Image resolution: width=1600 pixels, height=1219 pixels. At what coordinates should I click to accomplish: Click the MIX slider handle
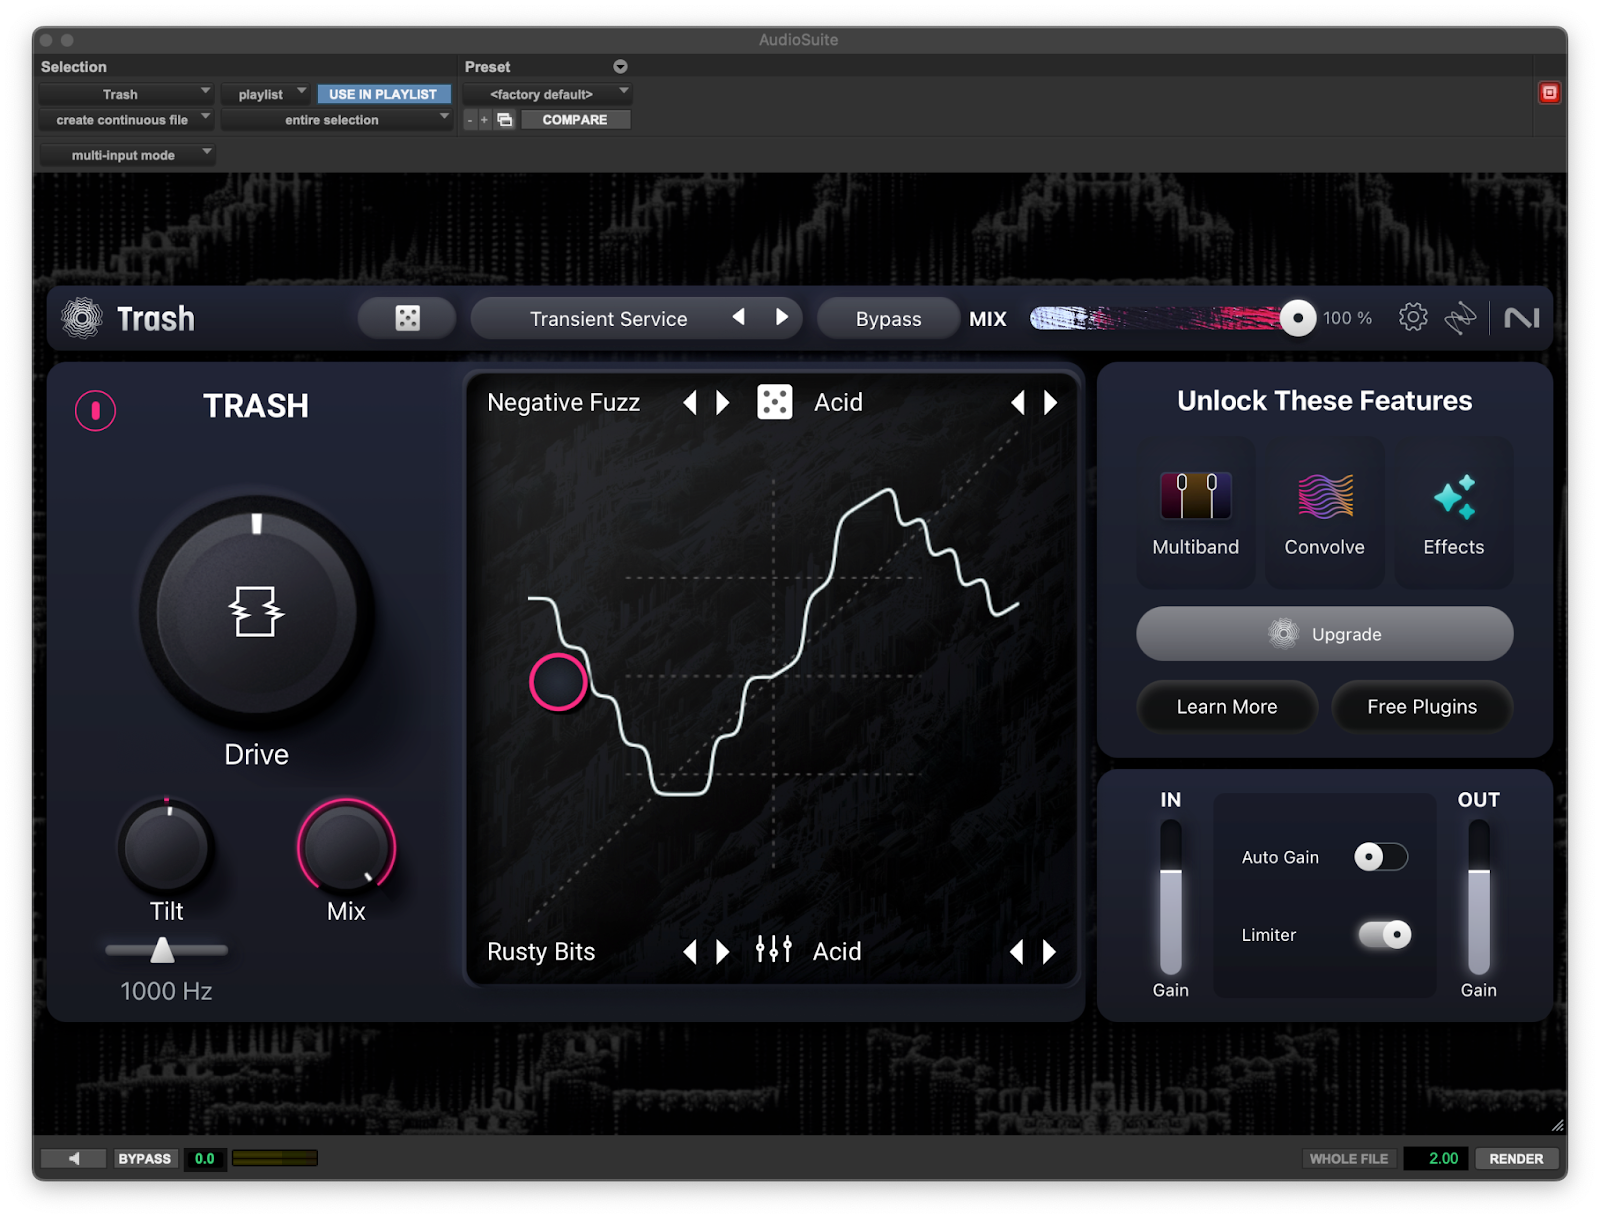click(x=1297, y=318)
